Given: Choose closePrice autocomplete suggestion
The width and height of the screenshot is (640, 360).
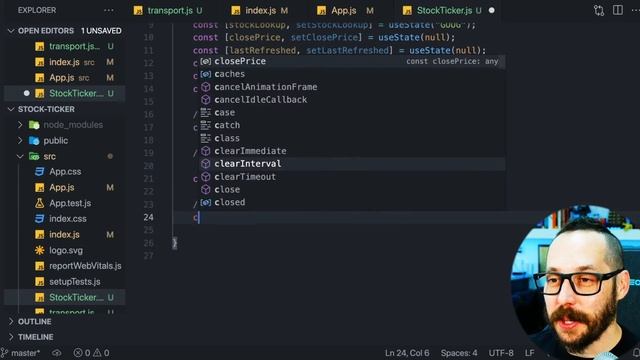Looking at the screenshot, I should [x=352, y=61].
